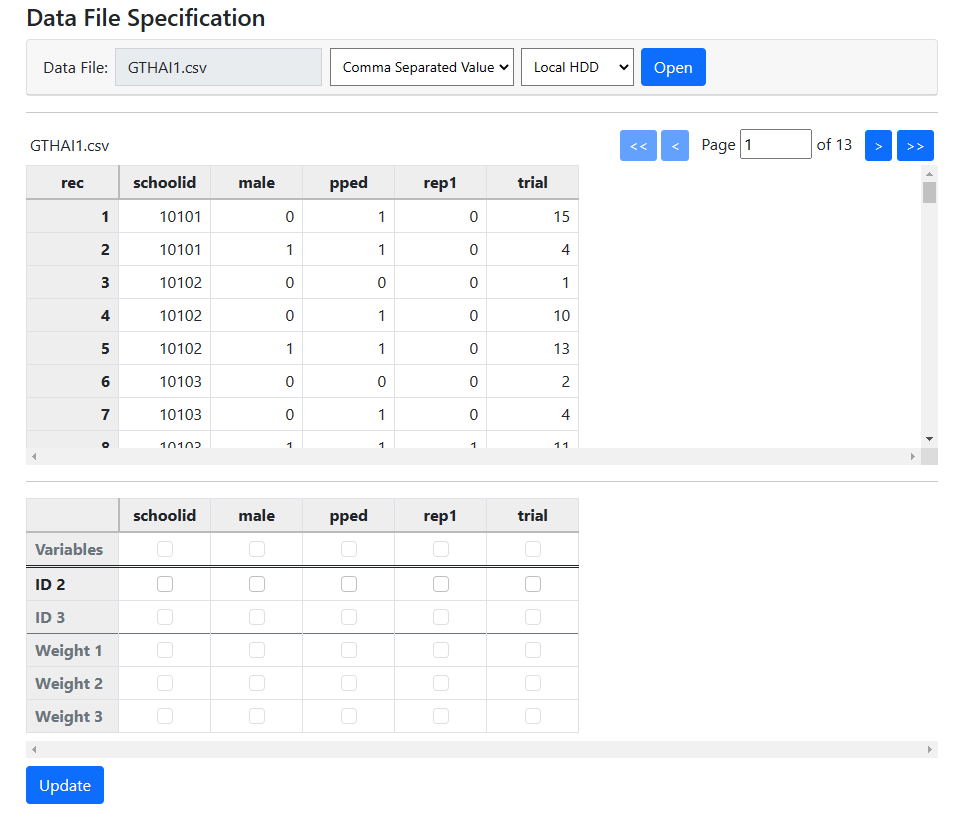Click the Data File name field
Screen dimensions: 971x829
tap(218, 67)
